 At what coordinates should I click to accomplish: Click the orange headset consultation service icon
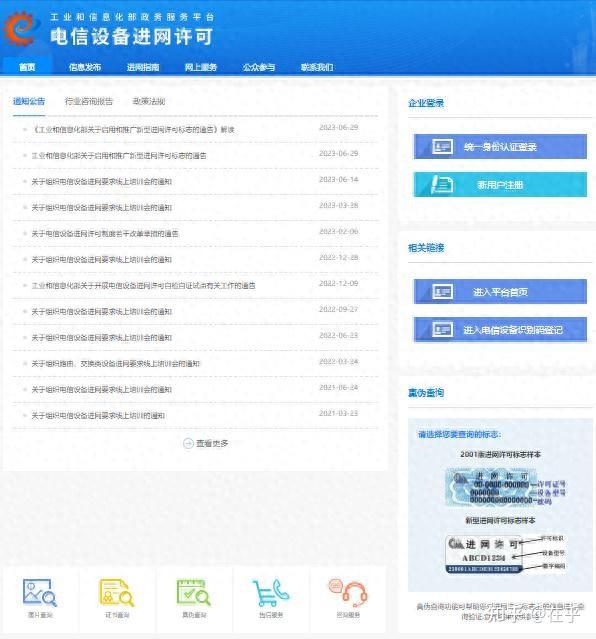coord(348,593)
